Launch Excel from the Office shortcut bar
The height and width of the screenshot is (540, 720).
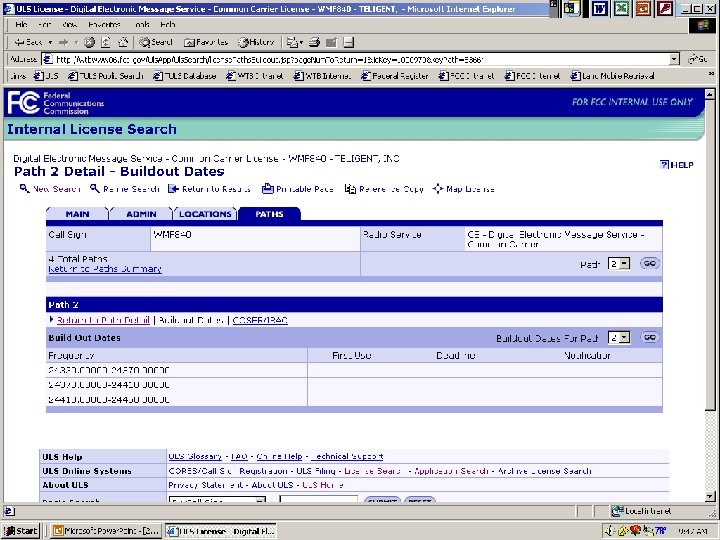pos(621,8)
